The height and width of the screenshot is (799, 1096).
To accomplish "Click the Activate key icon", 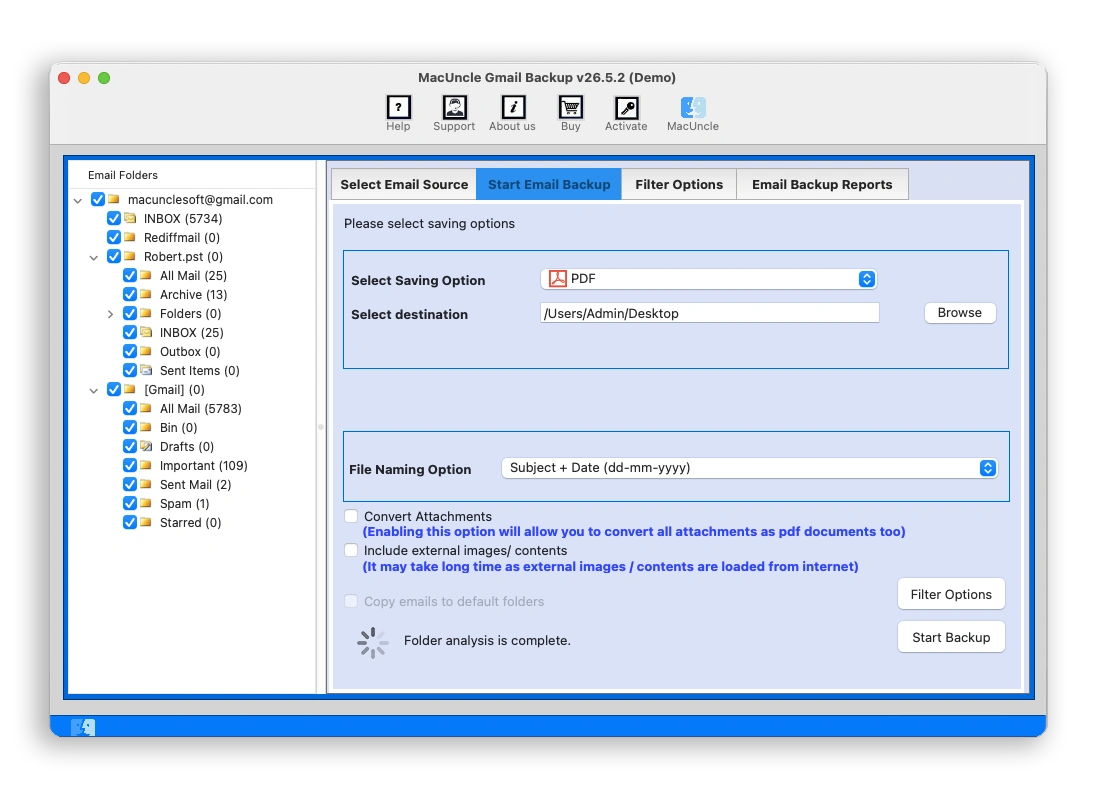I will [626, 108].
